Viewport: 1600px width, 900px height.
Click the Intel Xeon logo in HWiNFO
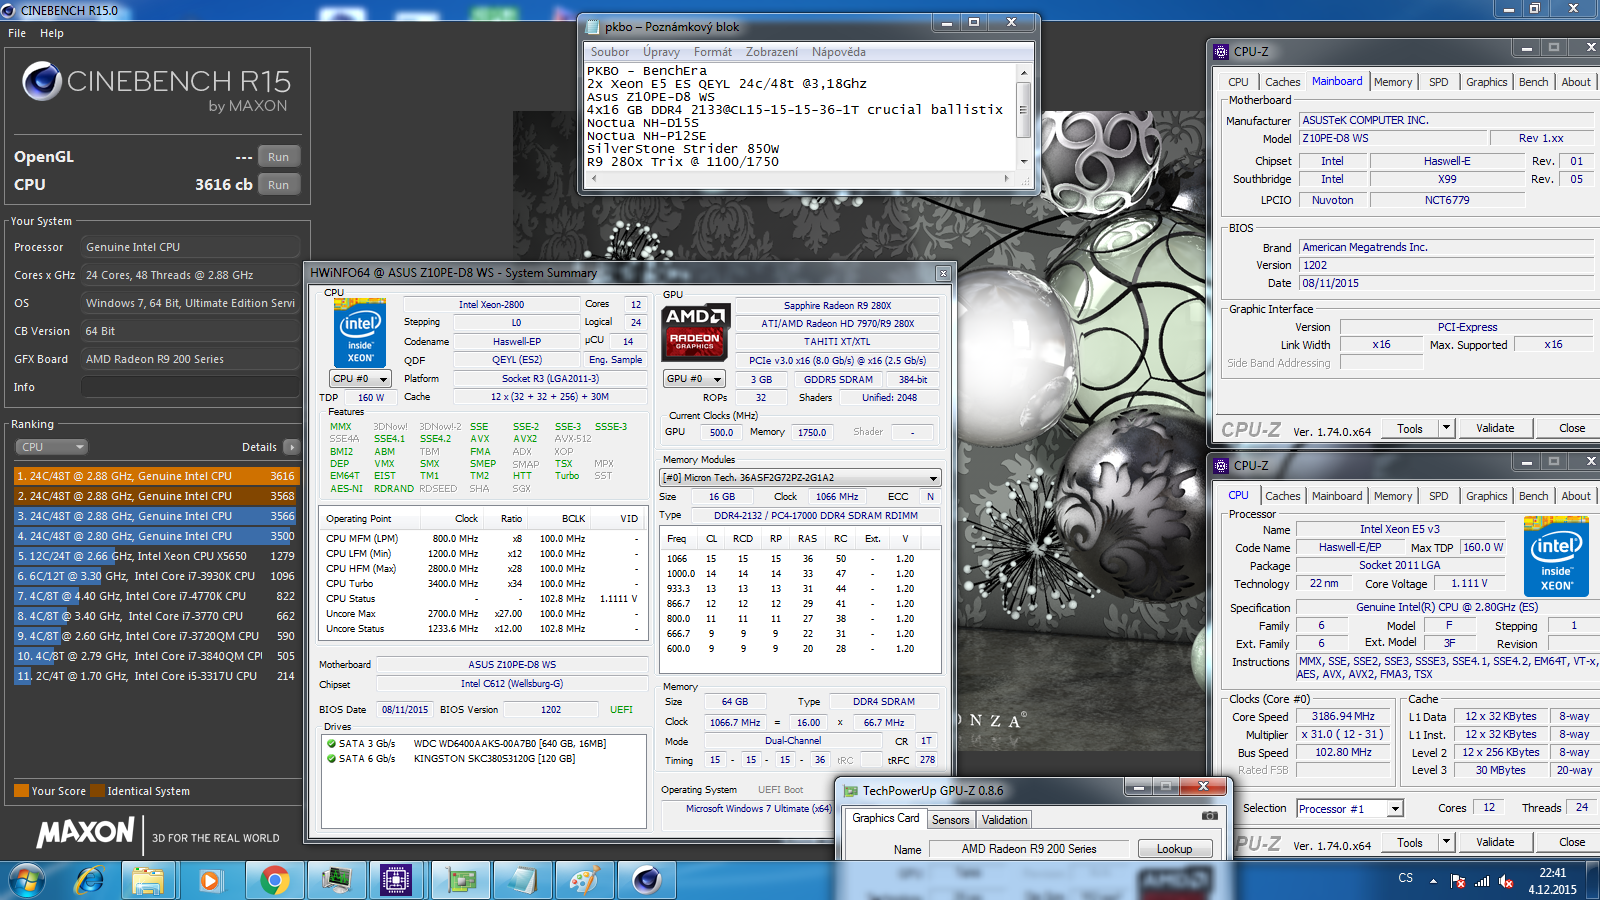(360, 333)
